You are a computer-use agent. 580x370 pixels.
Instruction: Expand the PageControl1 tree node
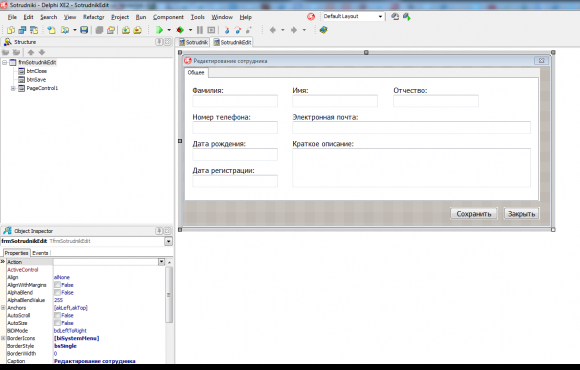point(13,88)
